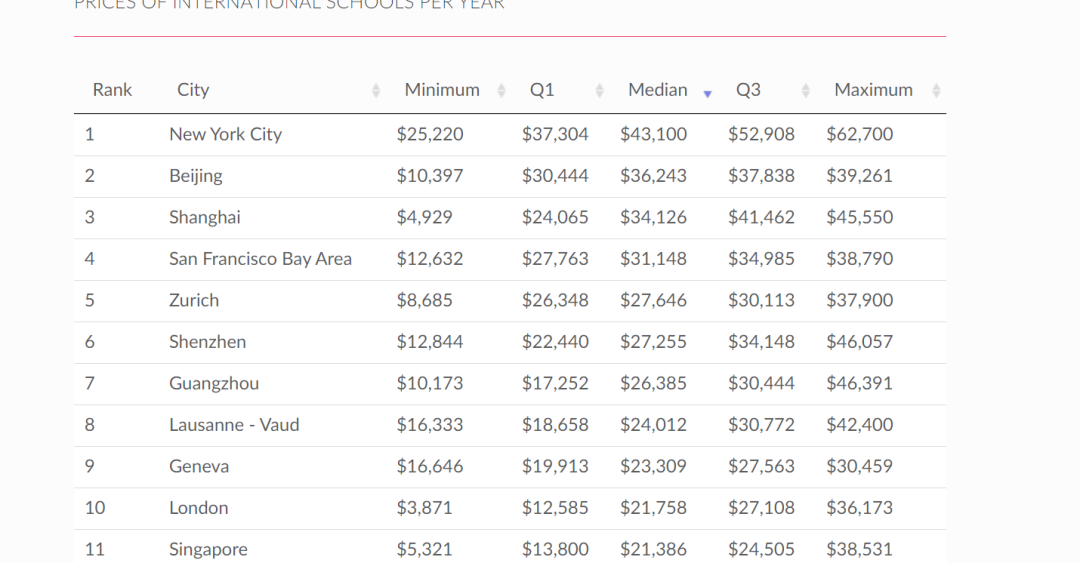The width and height of the screenshot is (1080, 563).
Task: Click the Shanghai row entry
Action: (205, 217)
